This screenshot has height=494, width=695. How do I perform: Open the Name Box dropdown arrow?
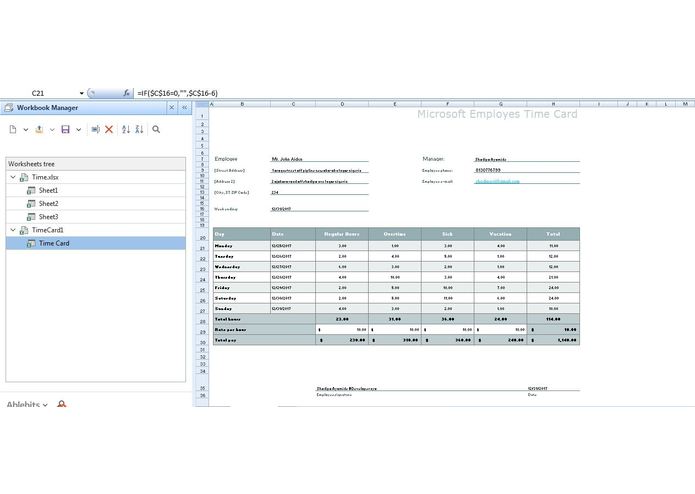(82, 93)
